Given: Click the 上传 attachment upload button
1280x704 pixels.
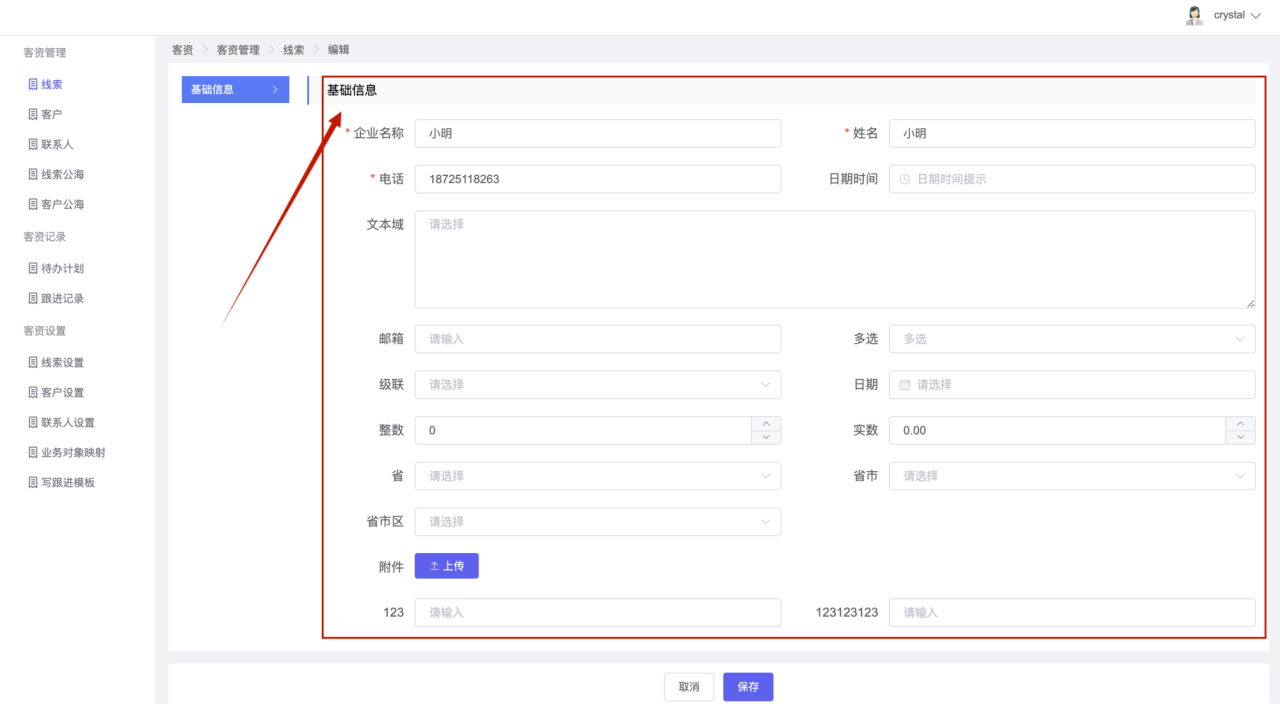Looking at the screenshot, I should [446, 566].
